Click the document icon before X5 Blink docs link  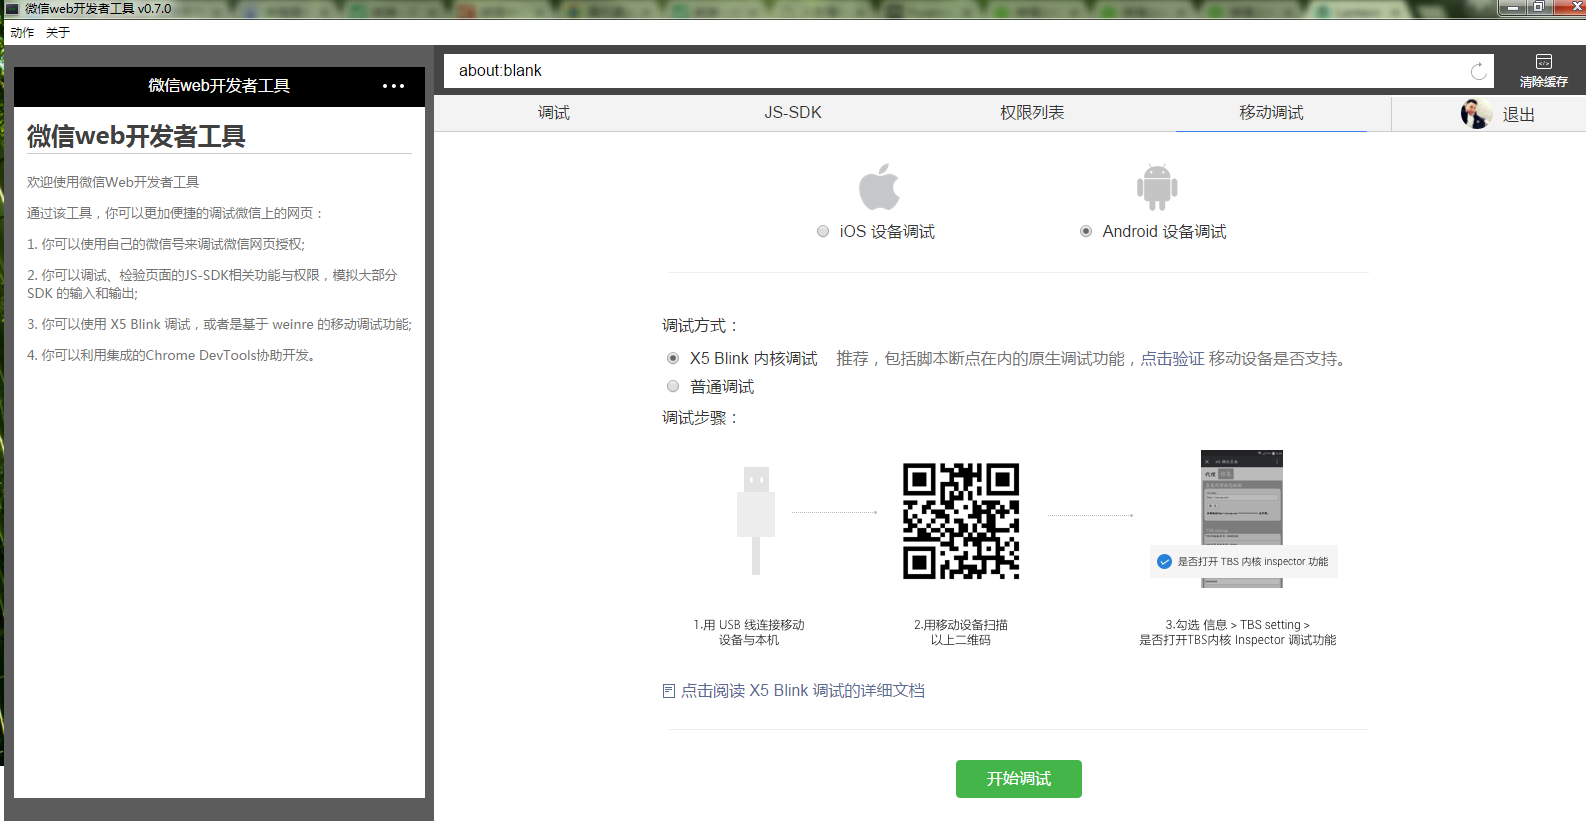[669, 691]
